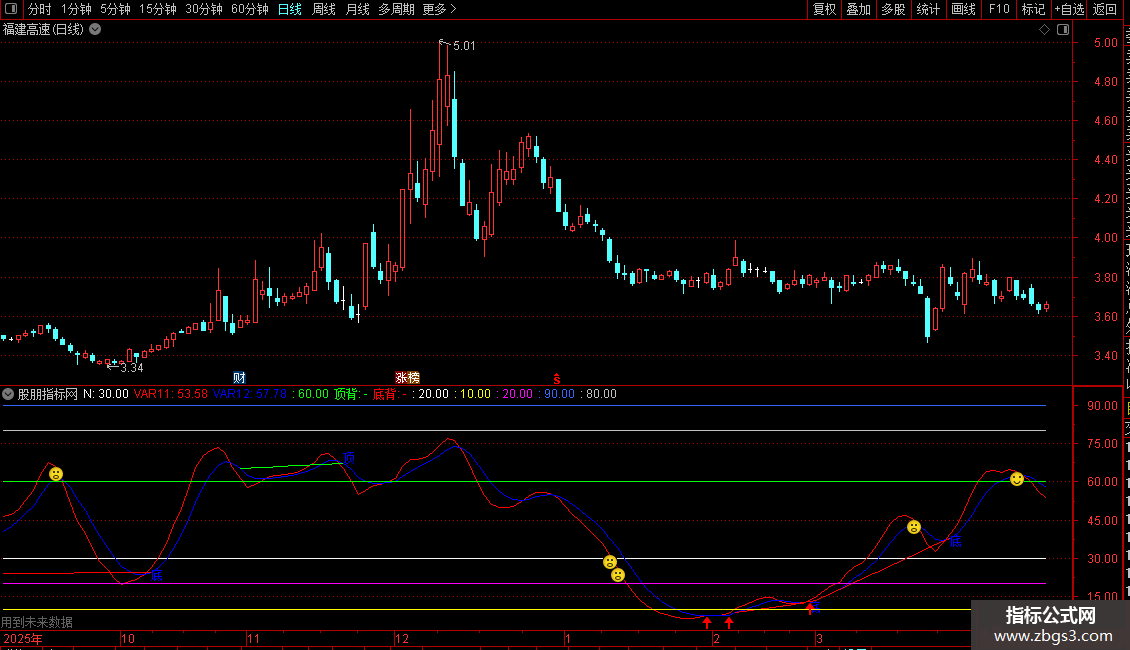Click the 涨榜 marker below the candlestick chart
This screenshot has width=1130, height=650.
(x=407, y=377)
